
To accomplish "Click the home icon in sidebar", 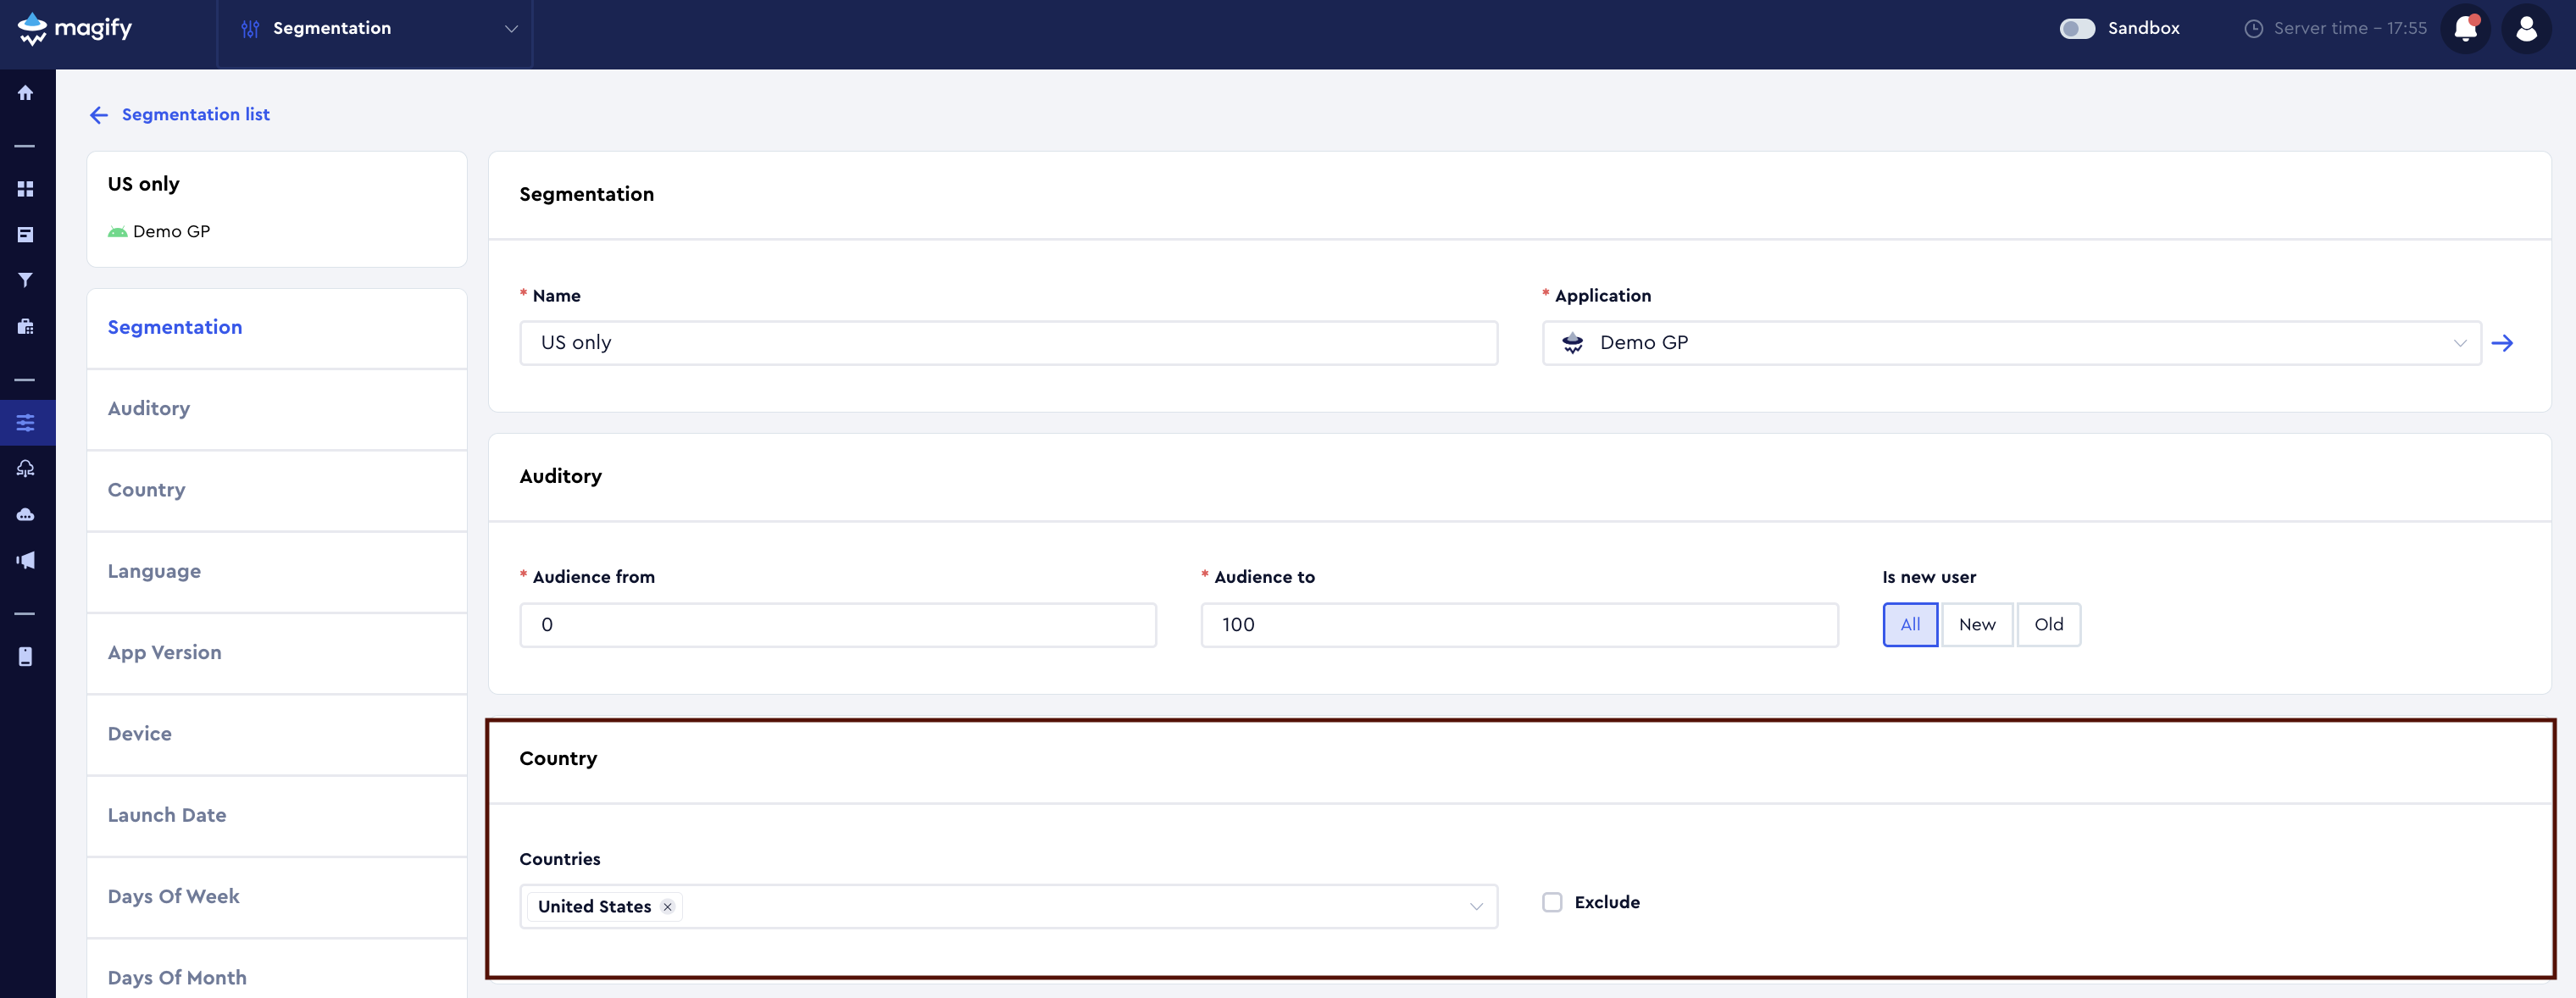I will (26, 93).
